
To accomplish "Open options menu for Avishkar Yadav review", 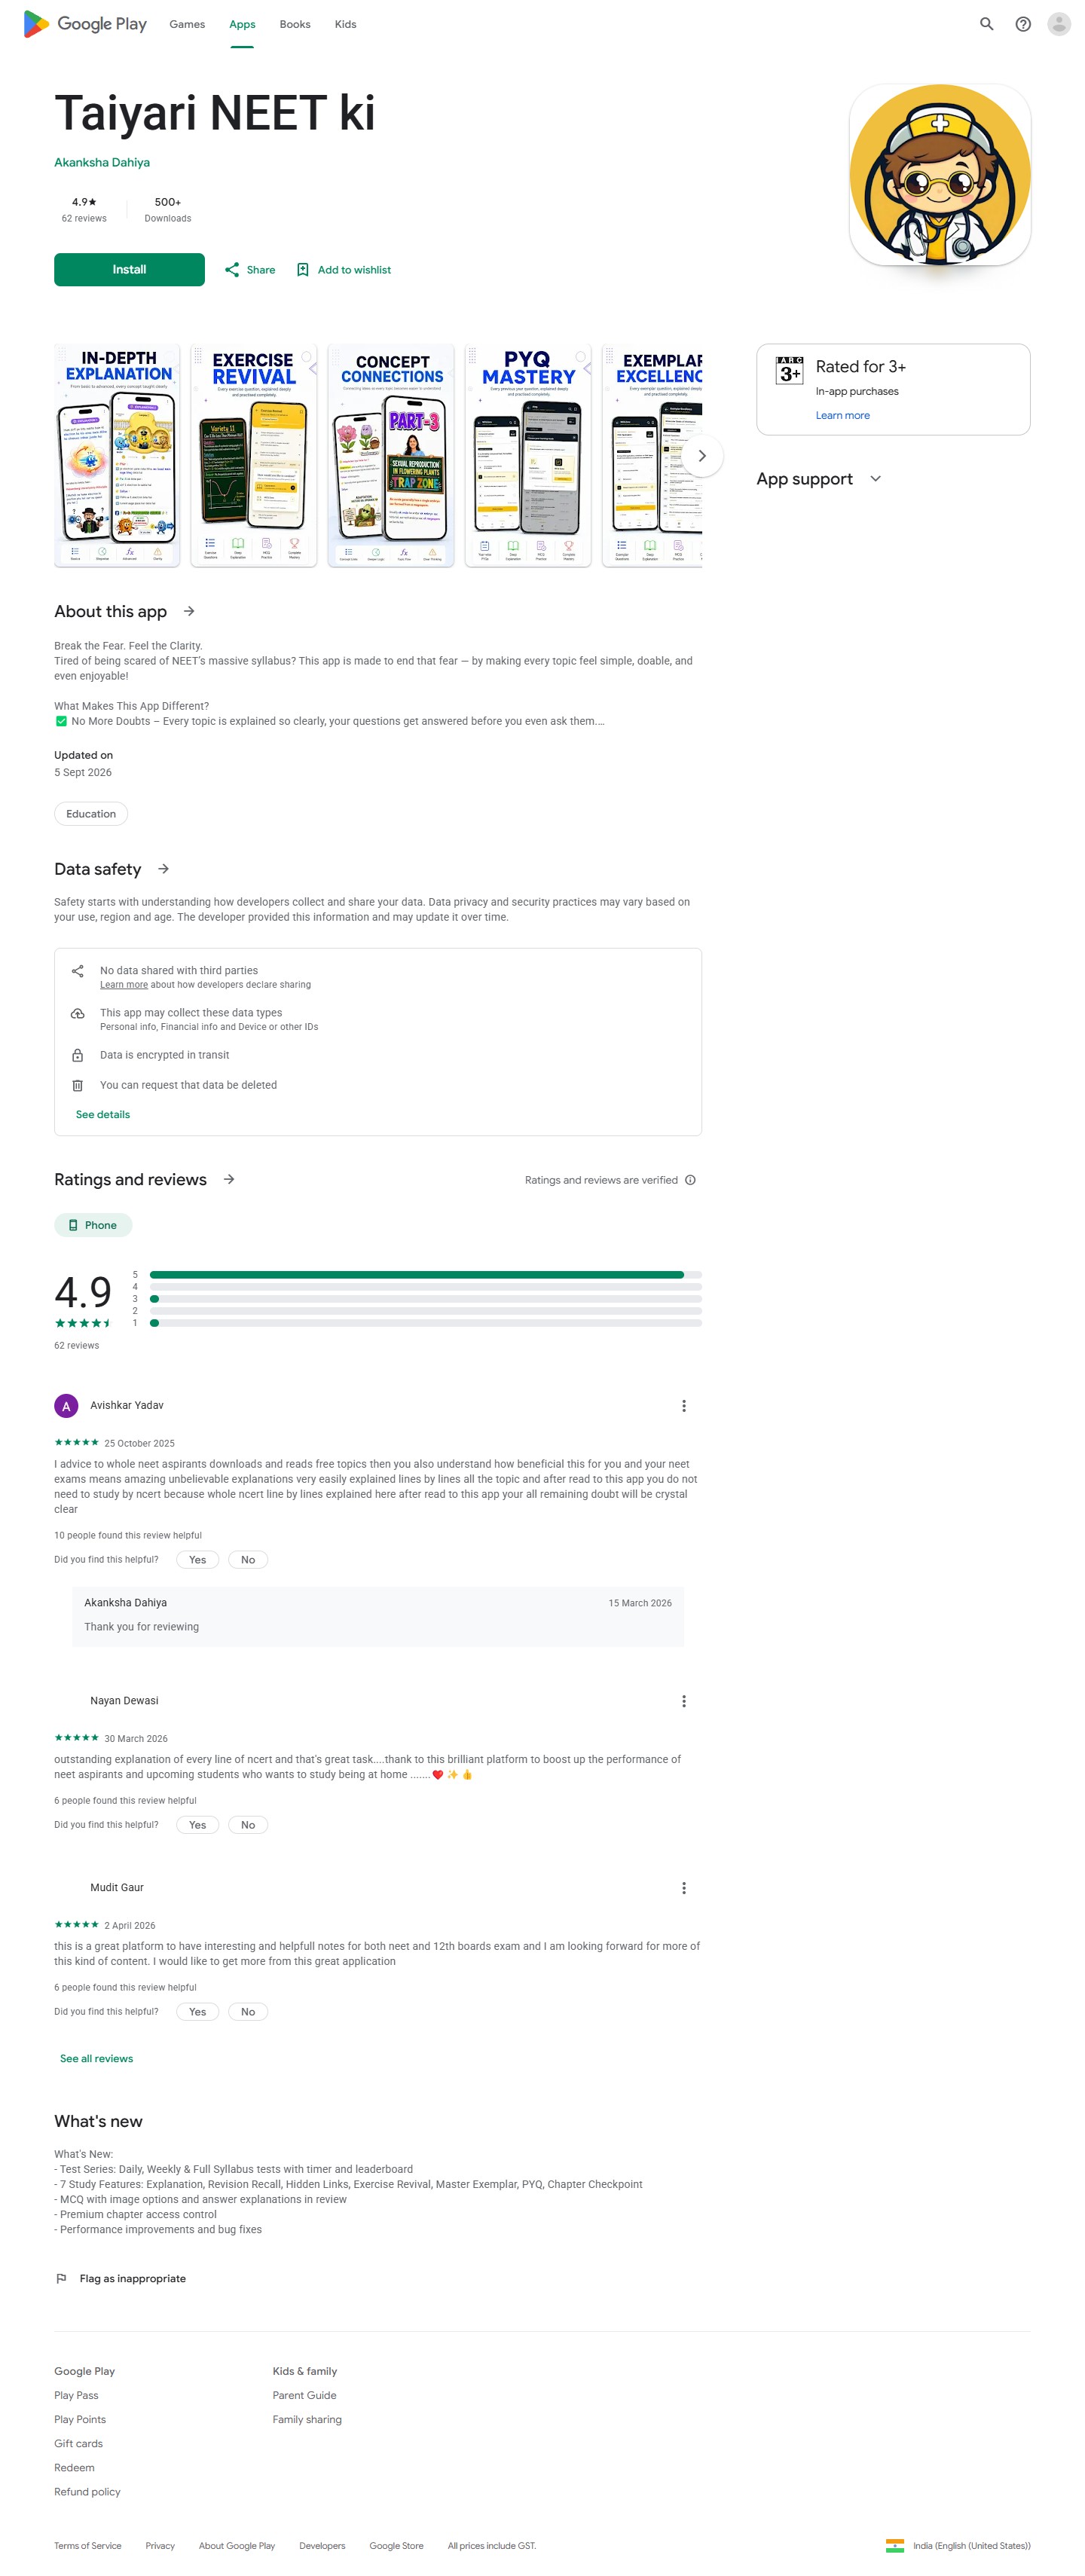I will click(x=683, y=1405).
